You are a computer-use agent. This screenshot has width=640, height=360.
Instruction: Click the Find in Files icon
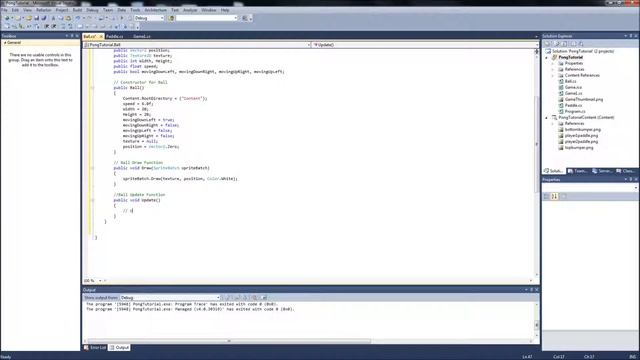(x=171, y=18)
